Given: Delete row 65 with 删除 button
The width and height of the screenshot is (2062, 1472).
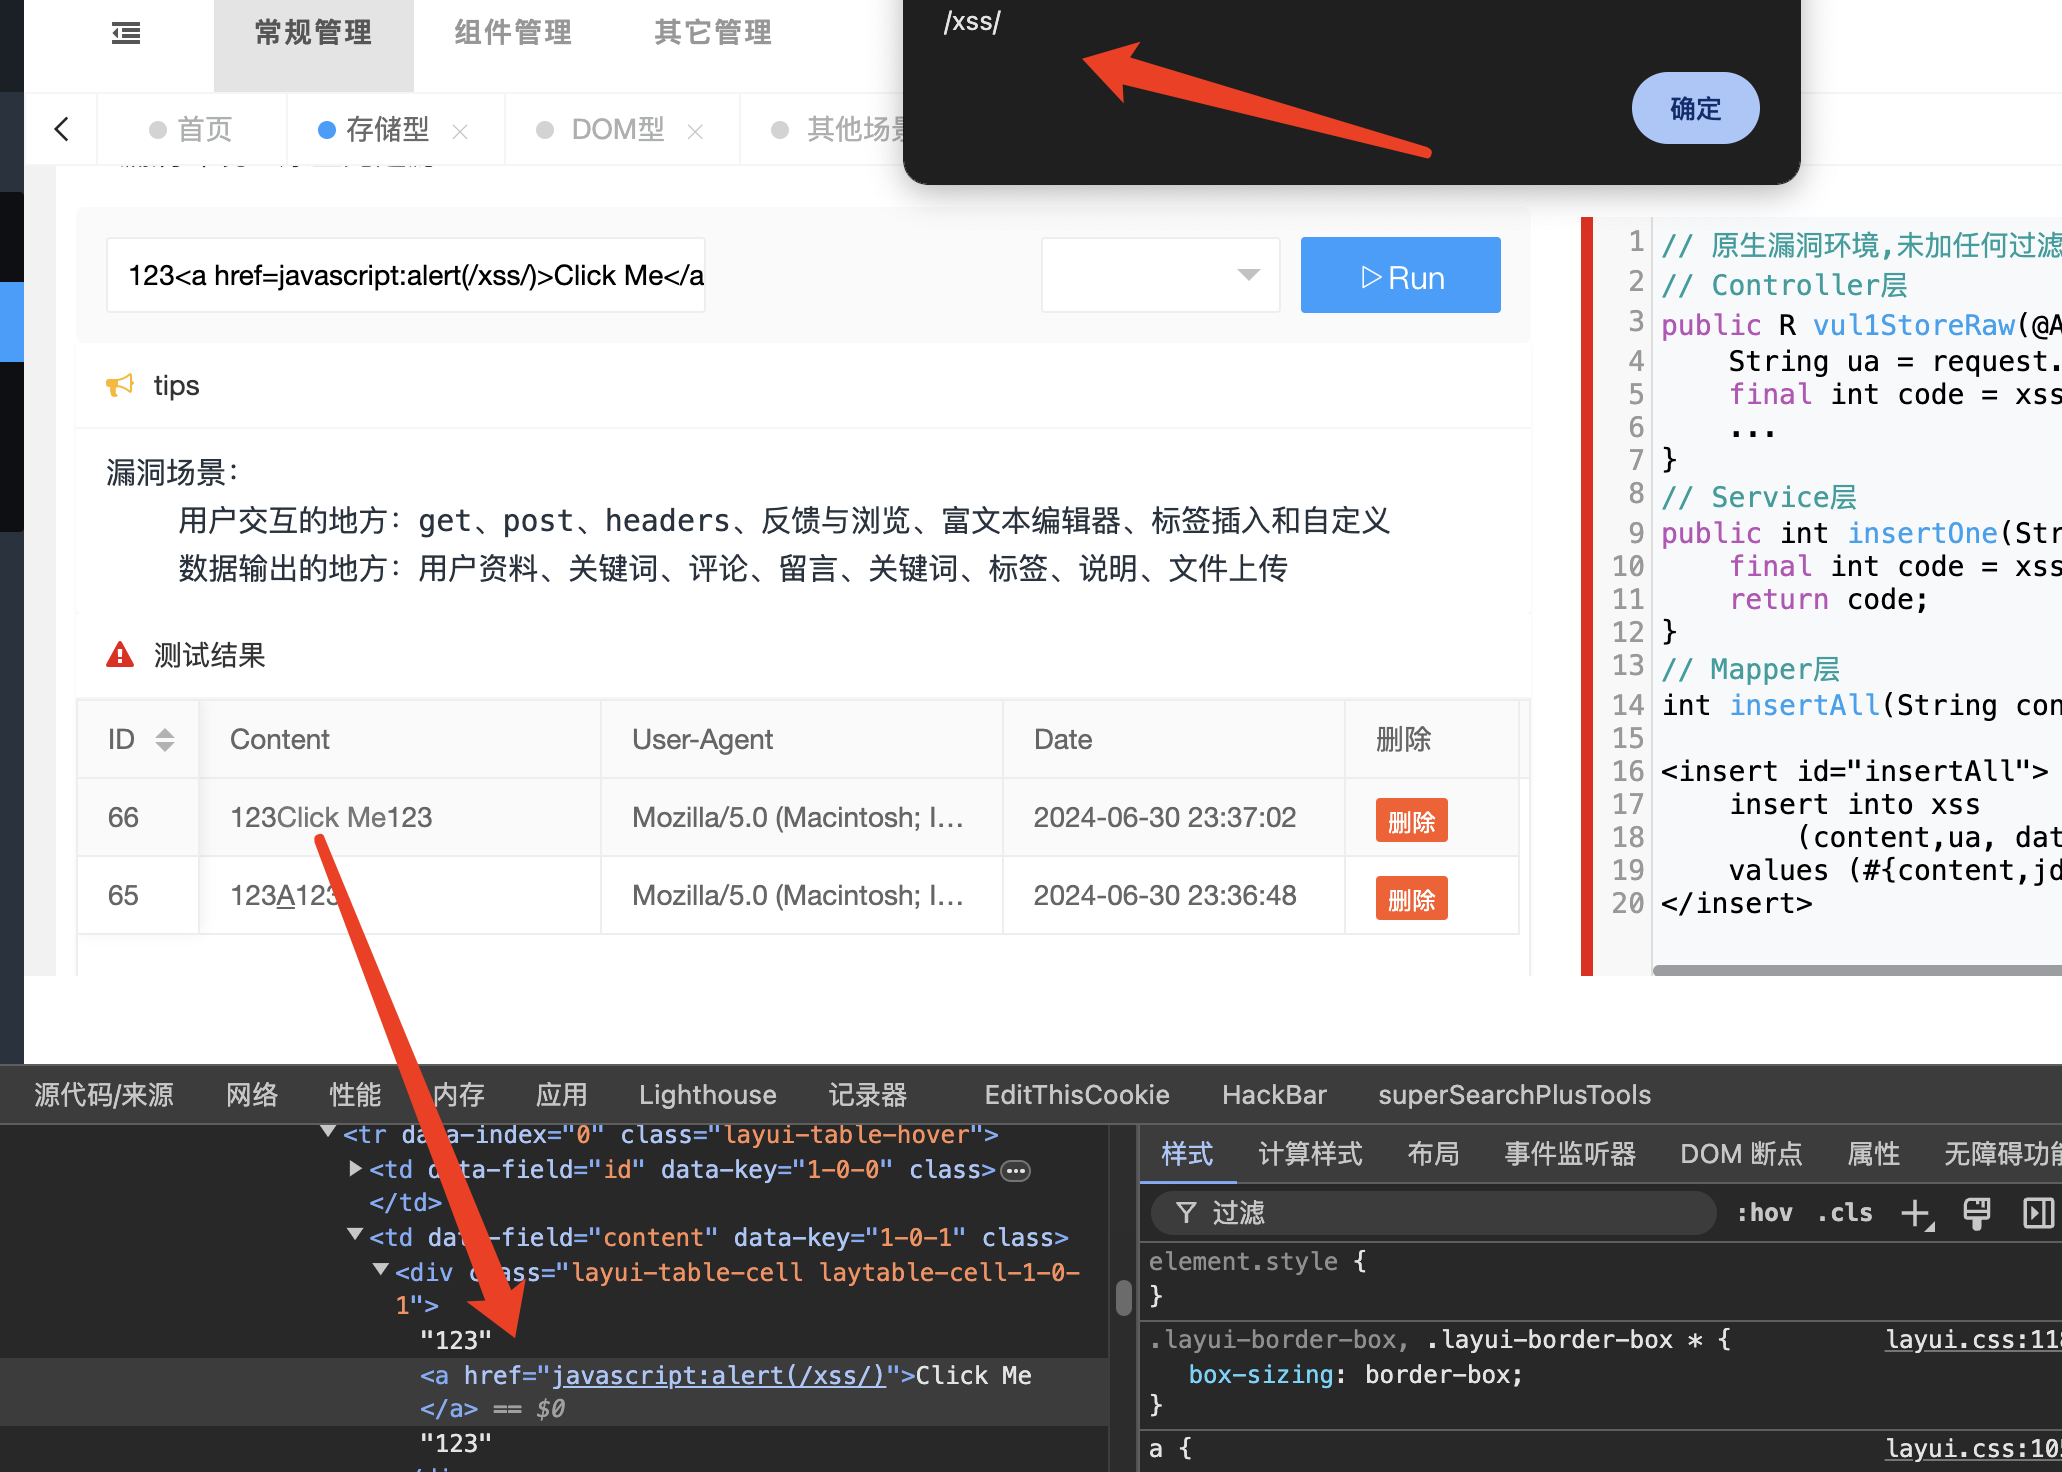Looking at the screenshot, I should coord(1411,899).
